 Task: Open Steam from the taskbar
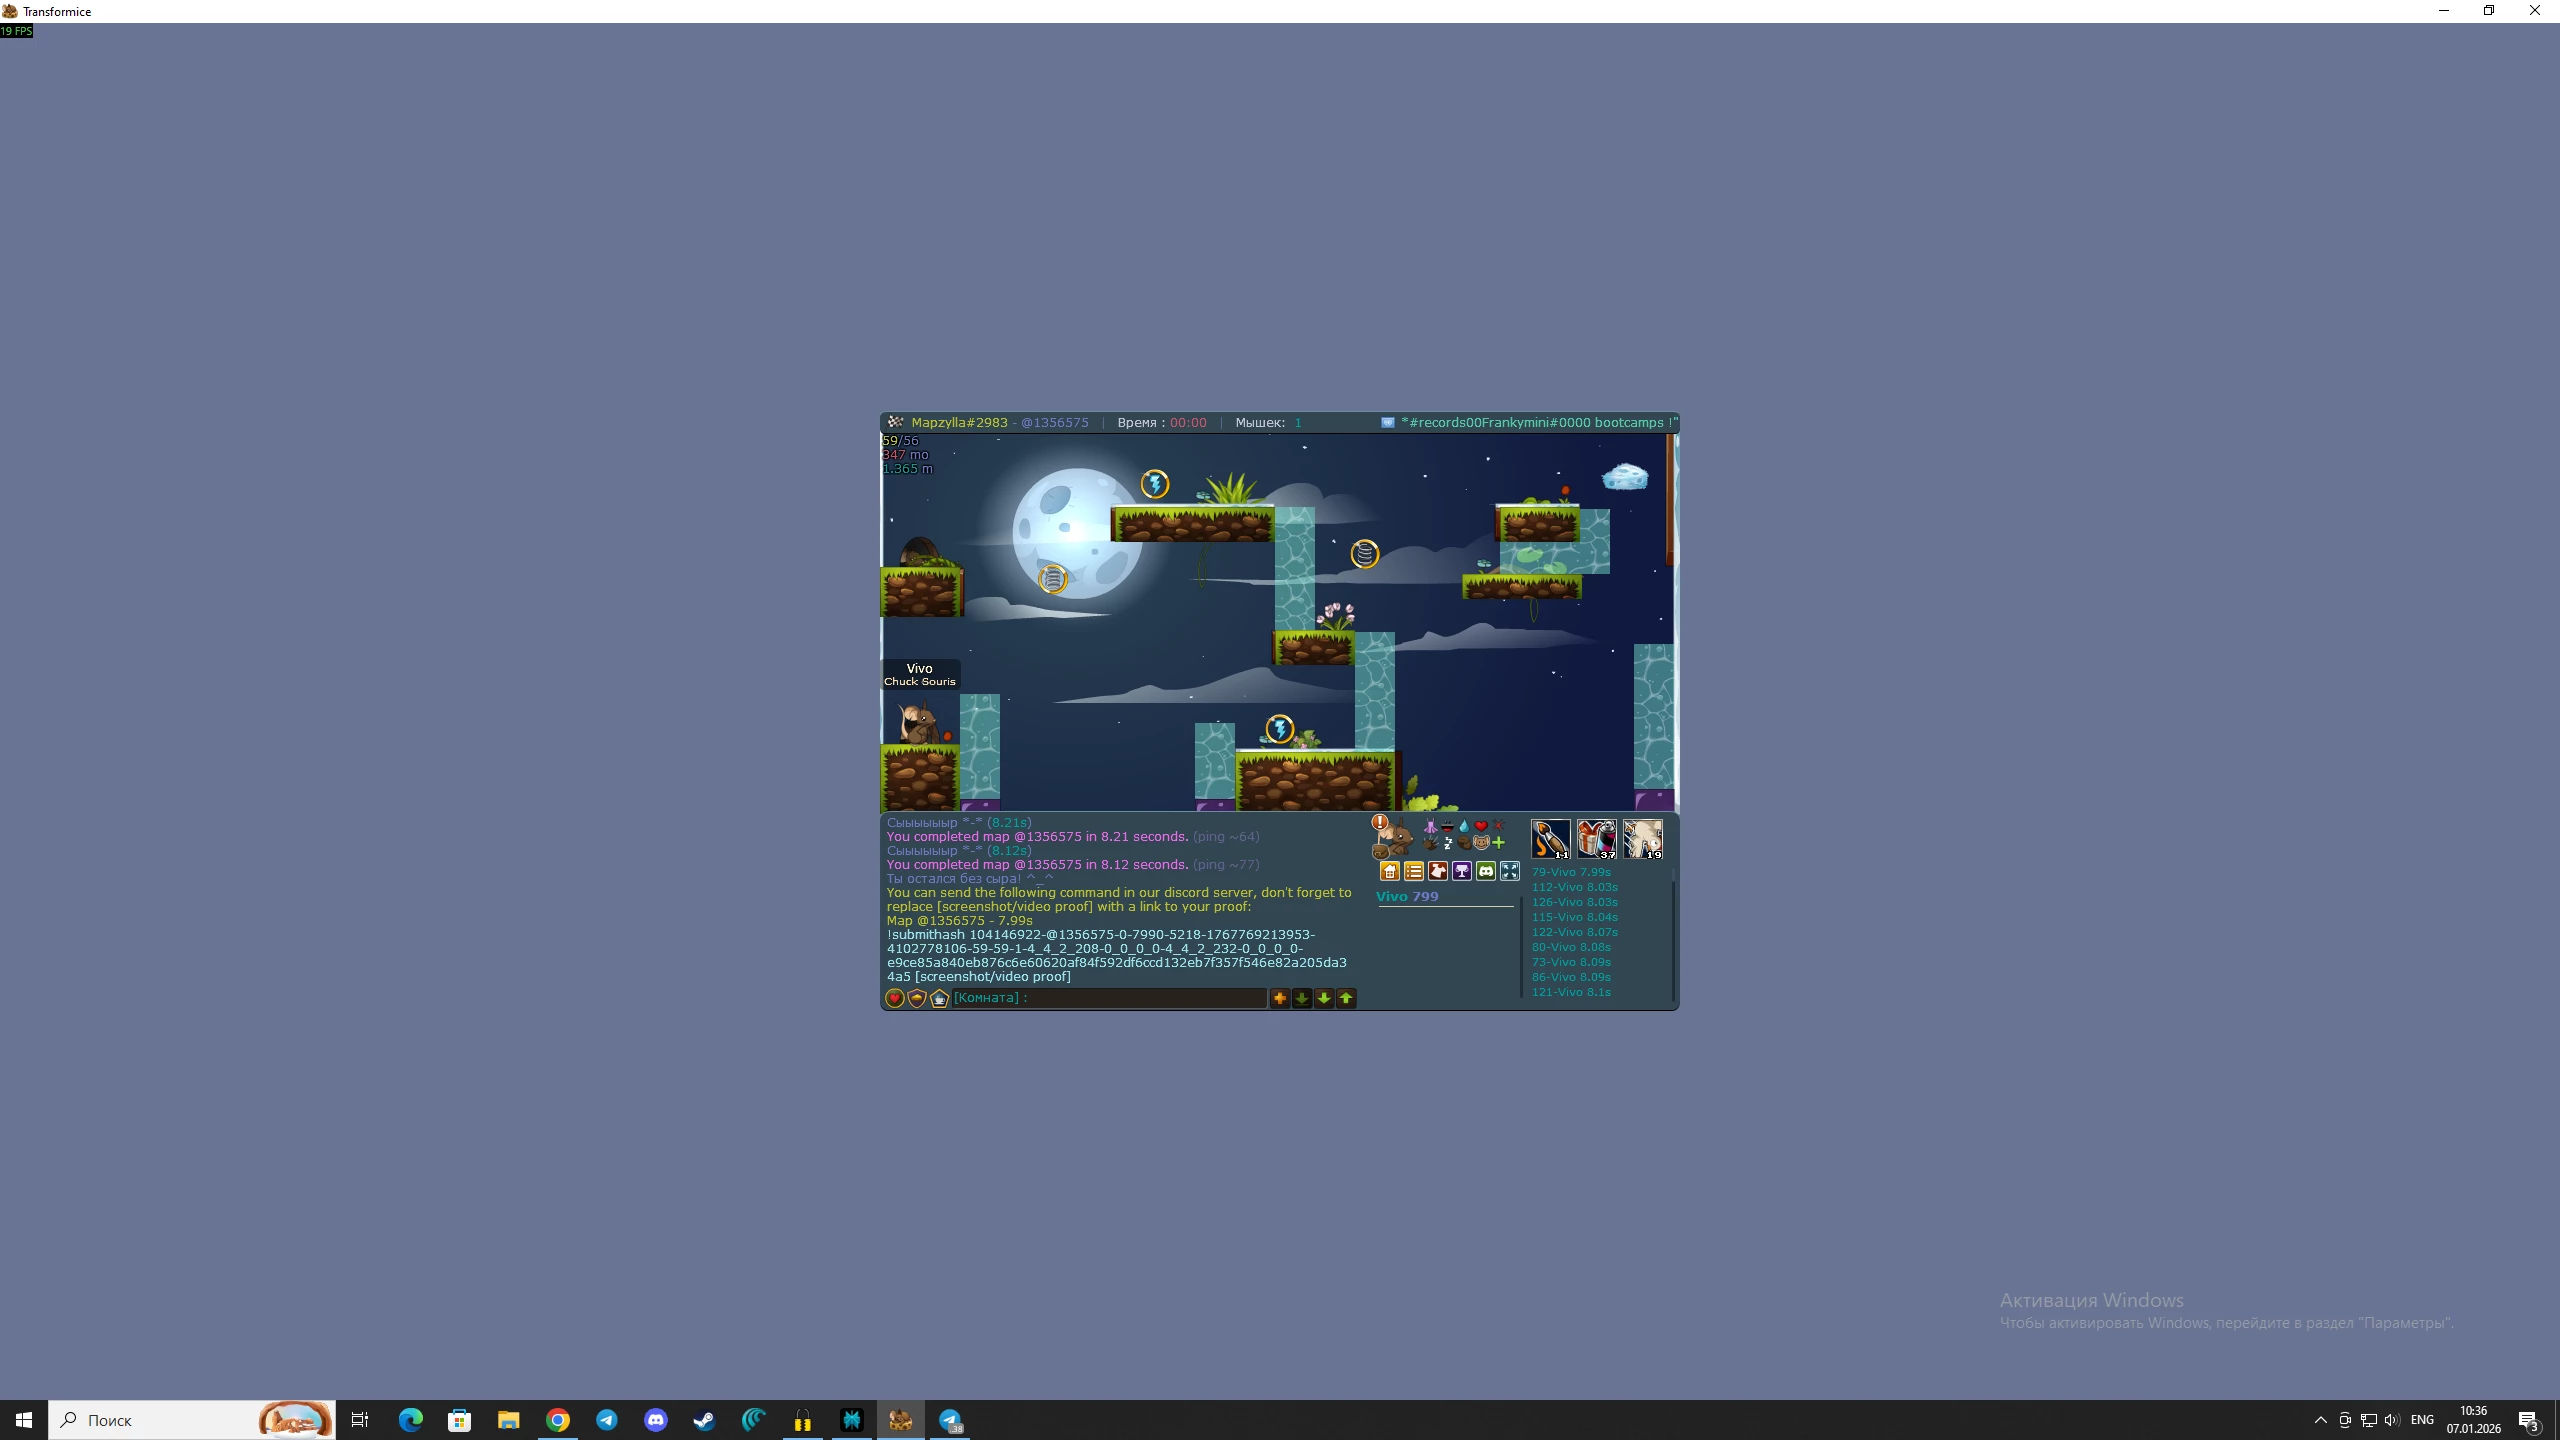tap(705, 1420)
